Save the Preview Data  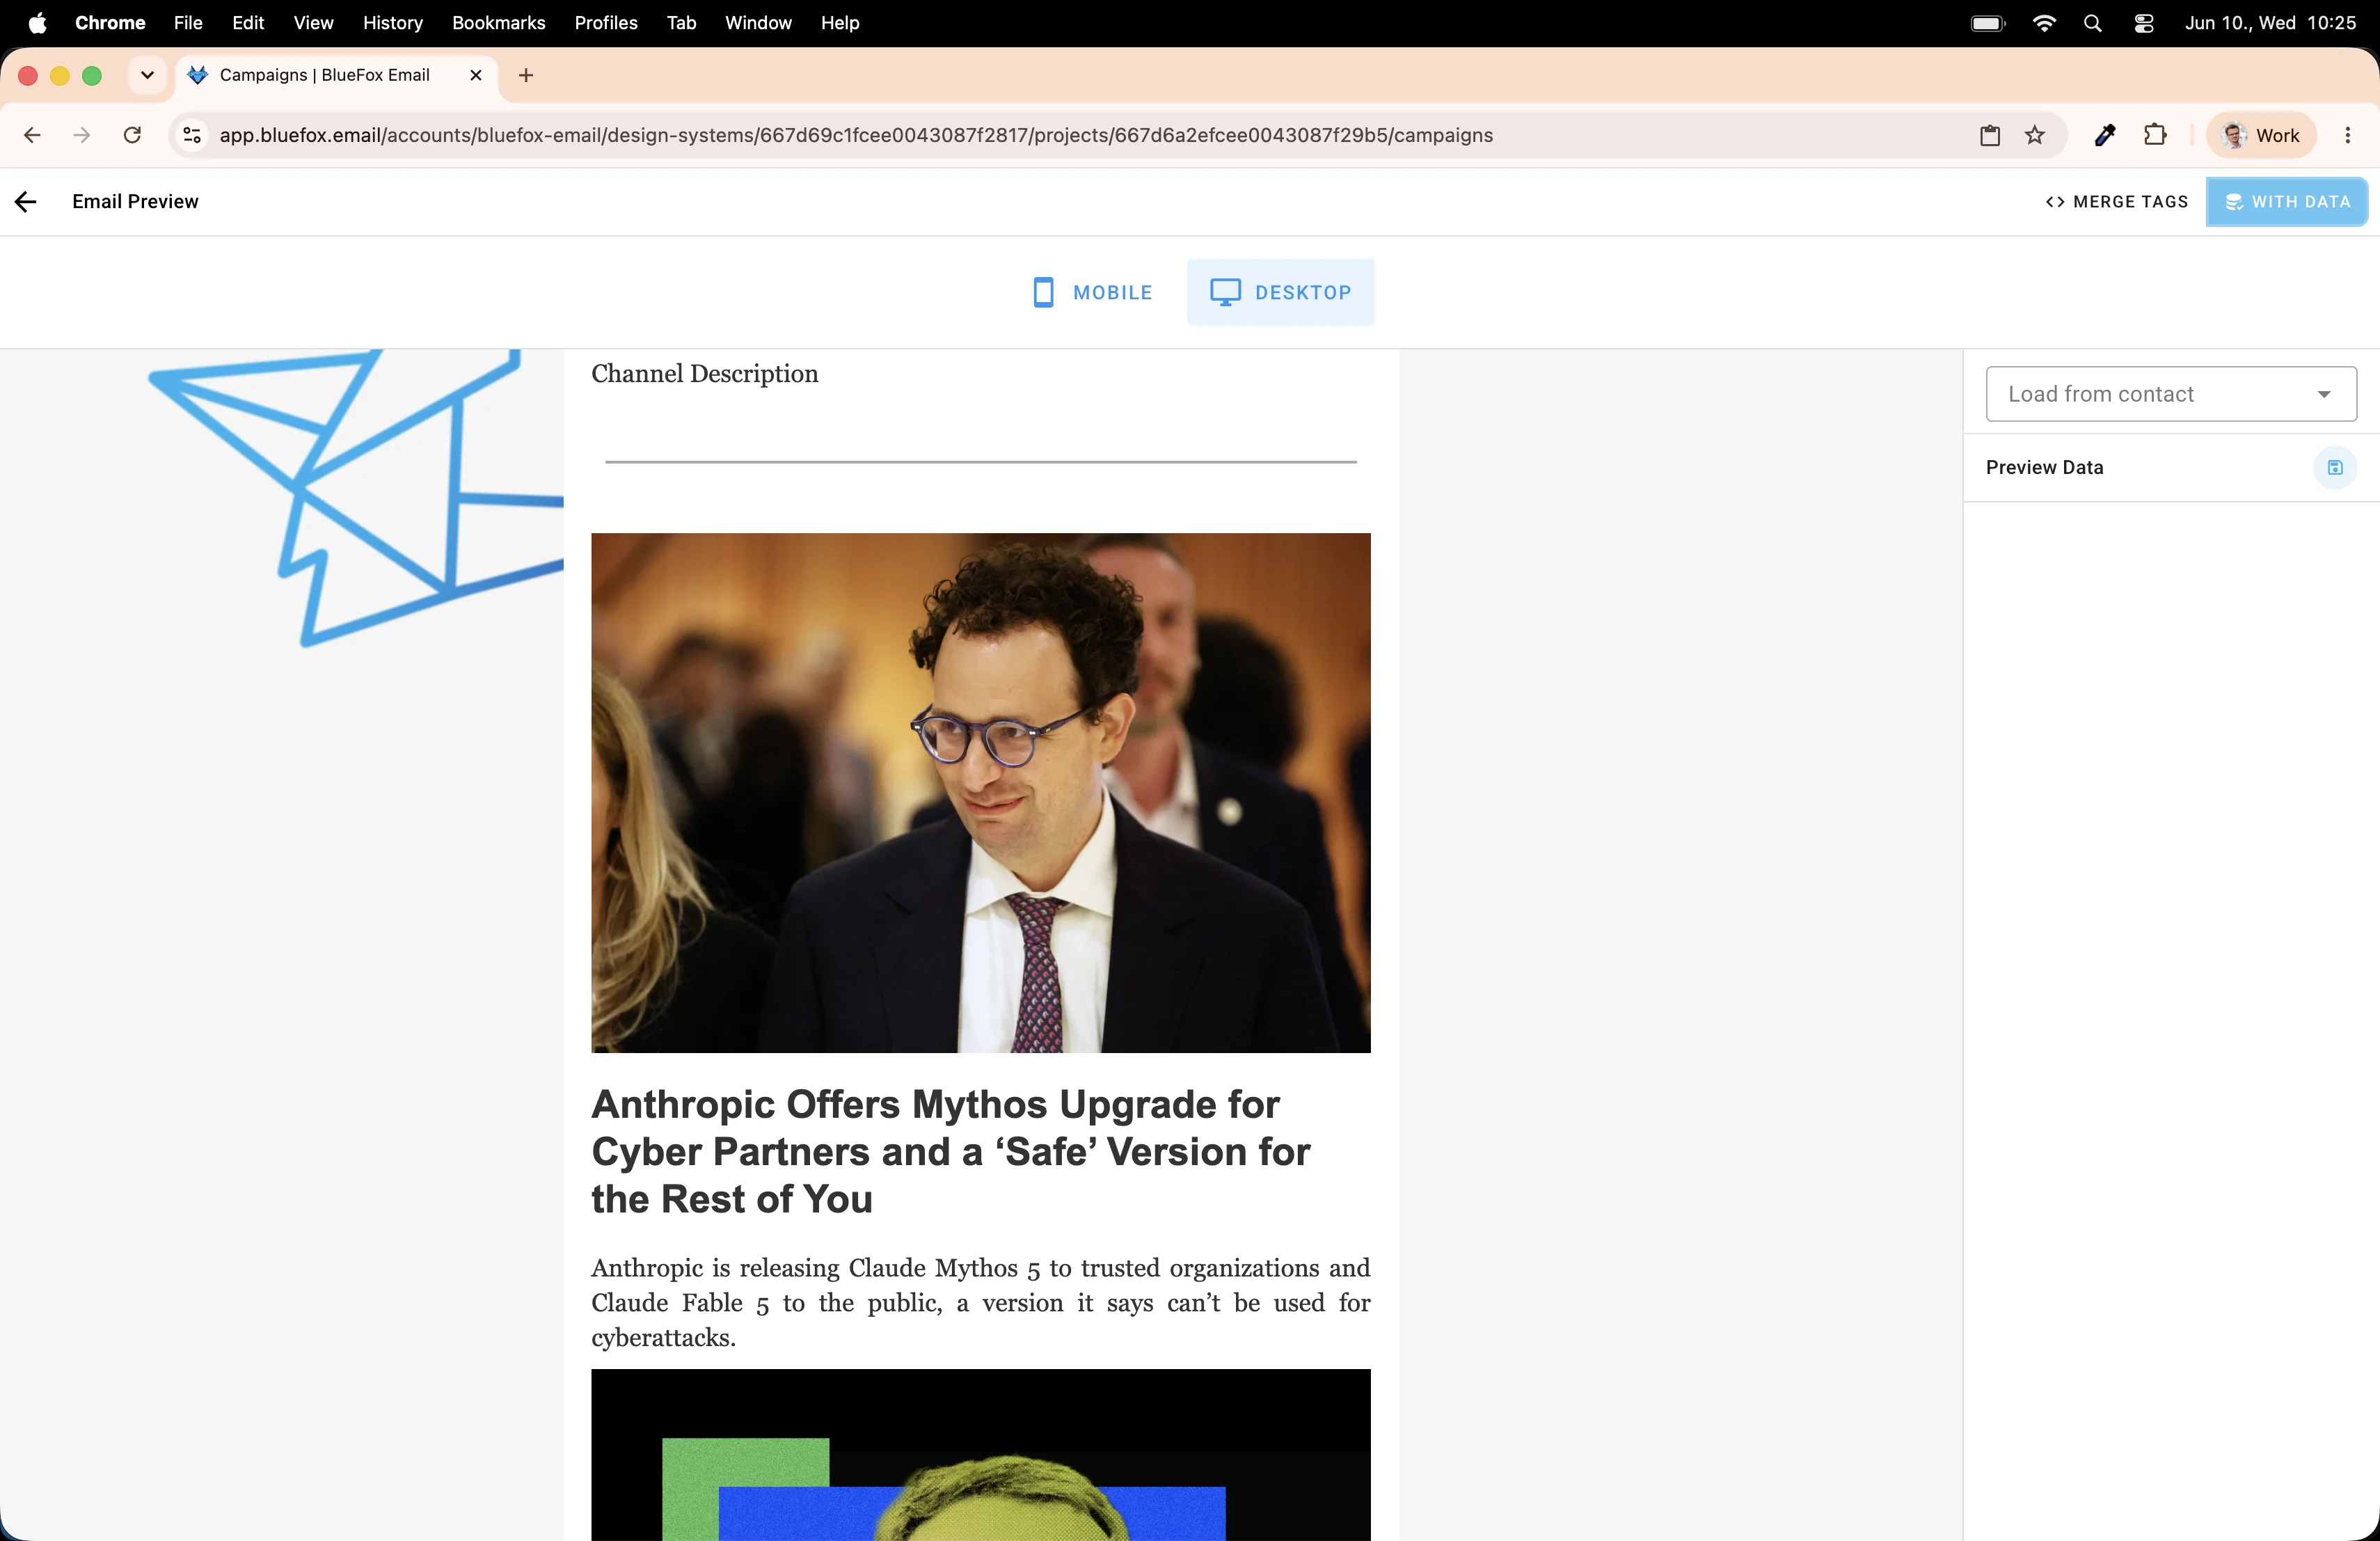point(2334,467)
